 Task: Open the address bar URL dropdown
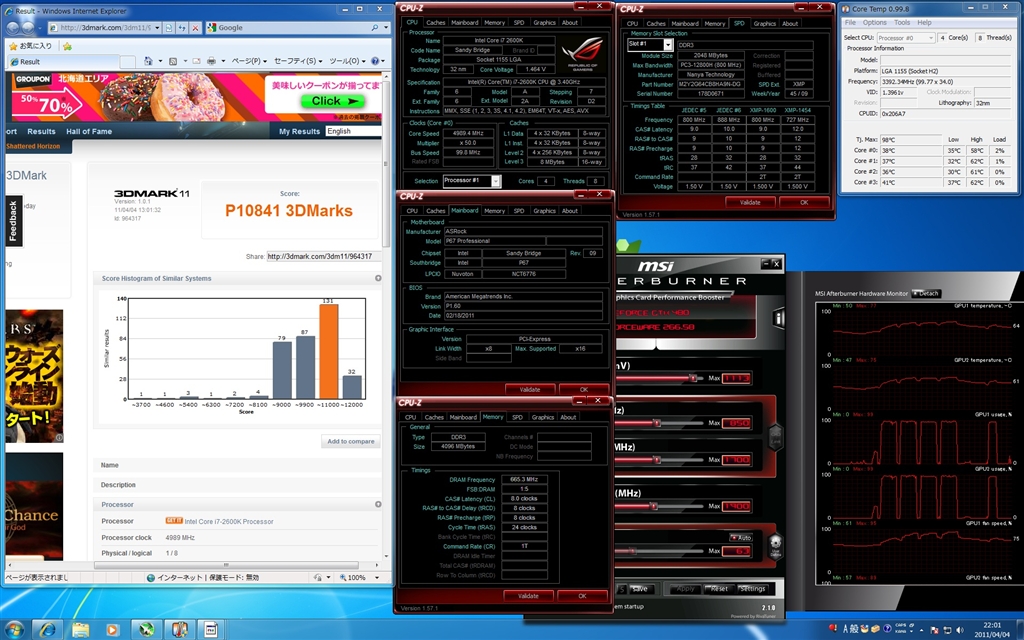coord(157,27)
